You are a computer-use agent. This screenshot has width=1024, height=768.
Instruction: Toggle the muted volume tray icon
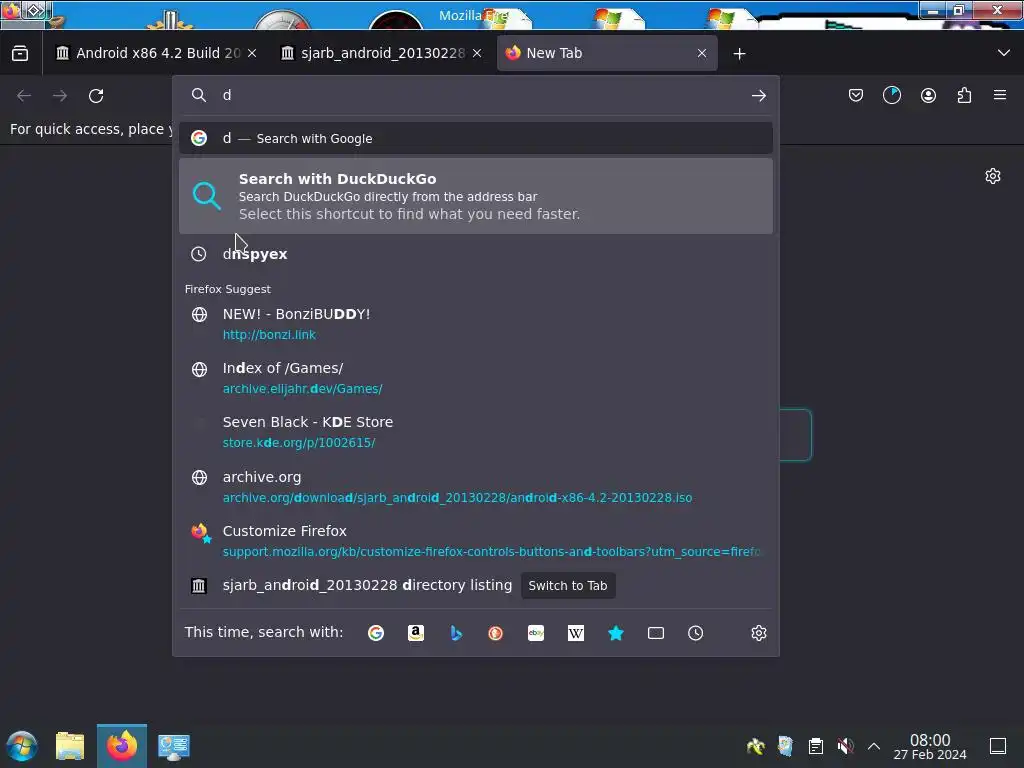click(x=845, y=746)
